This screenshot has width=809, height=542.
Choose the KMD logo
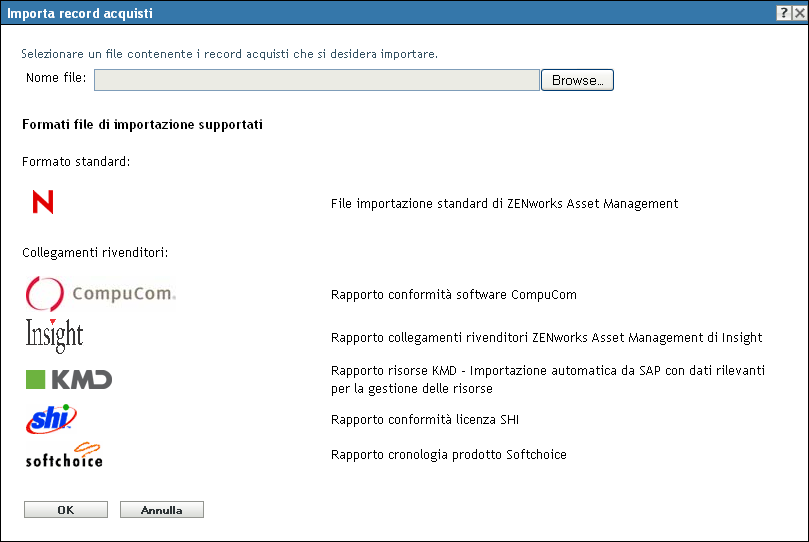pyautogui.click(x=69, y=380)
